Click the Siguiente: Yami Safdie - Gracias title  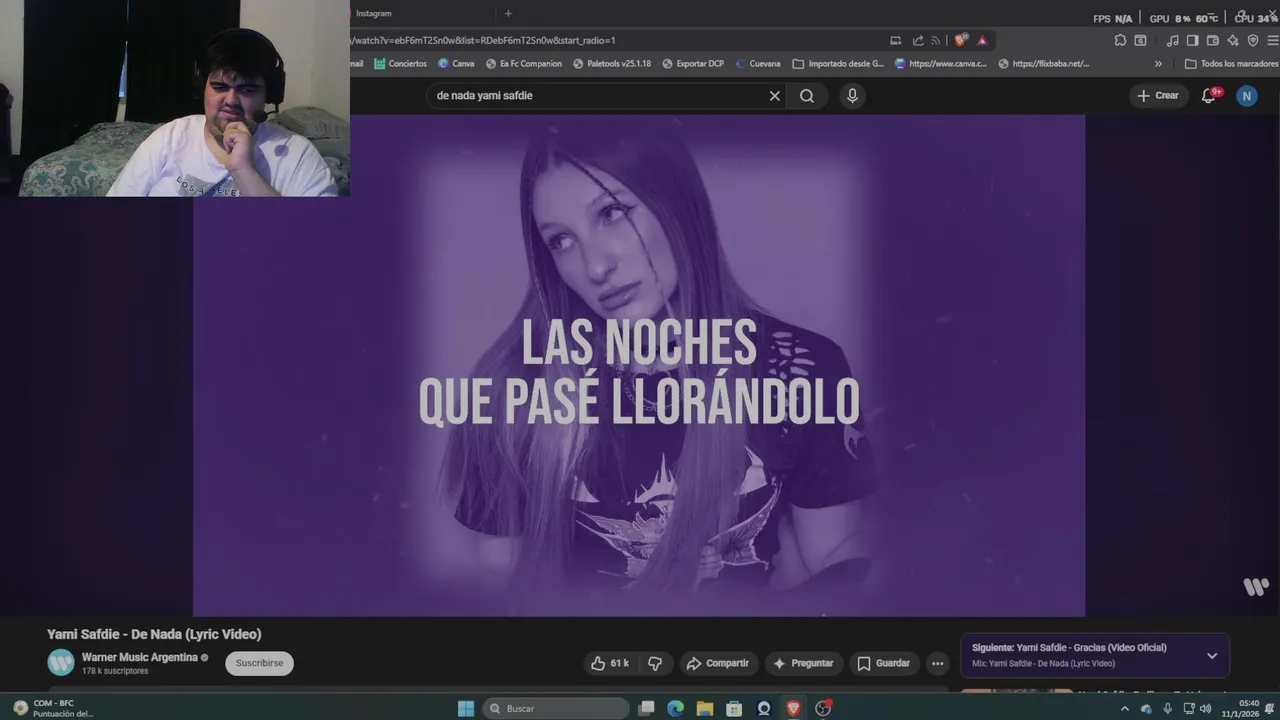[1069, 648]
